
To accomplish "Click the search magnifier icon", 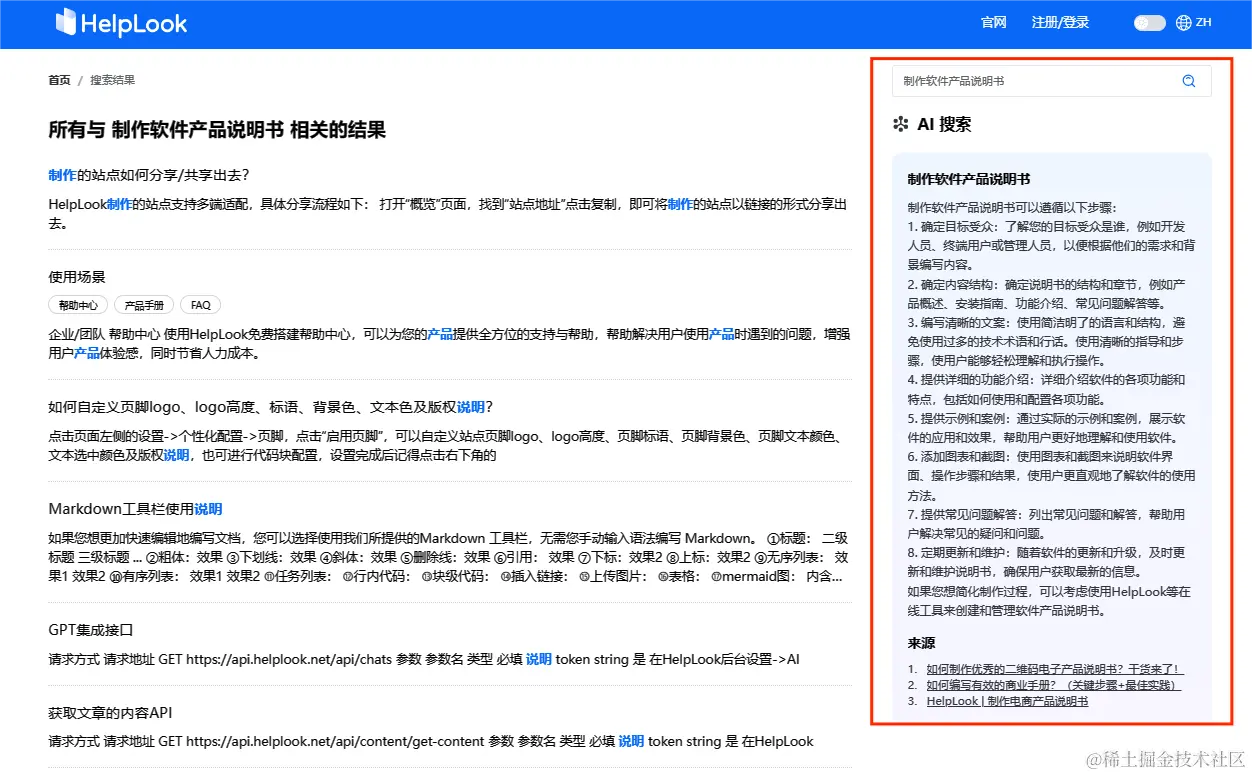I will coord(1189,81).
